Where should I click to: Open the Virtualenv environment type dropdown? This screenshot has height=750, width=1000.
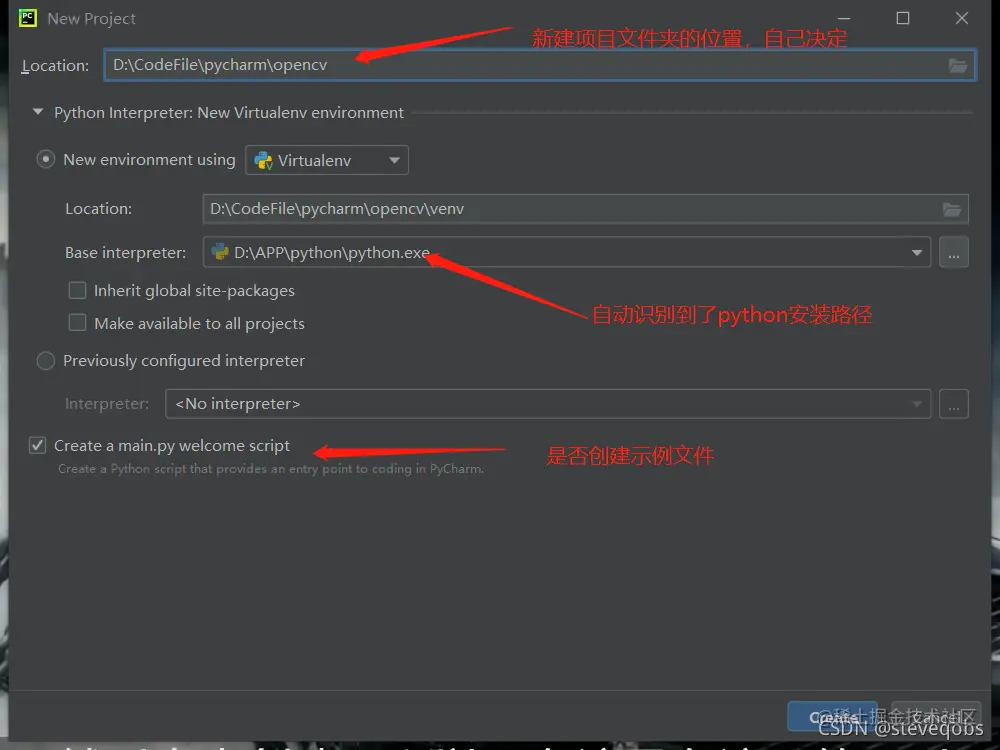pos(327,160)
